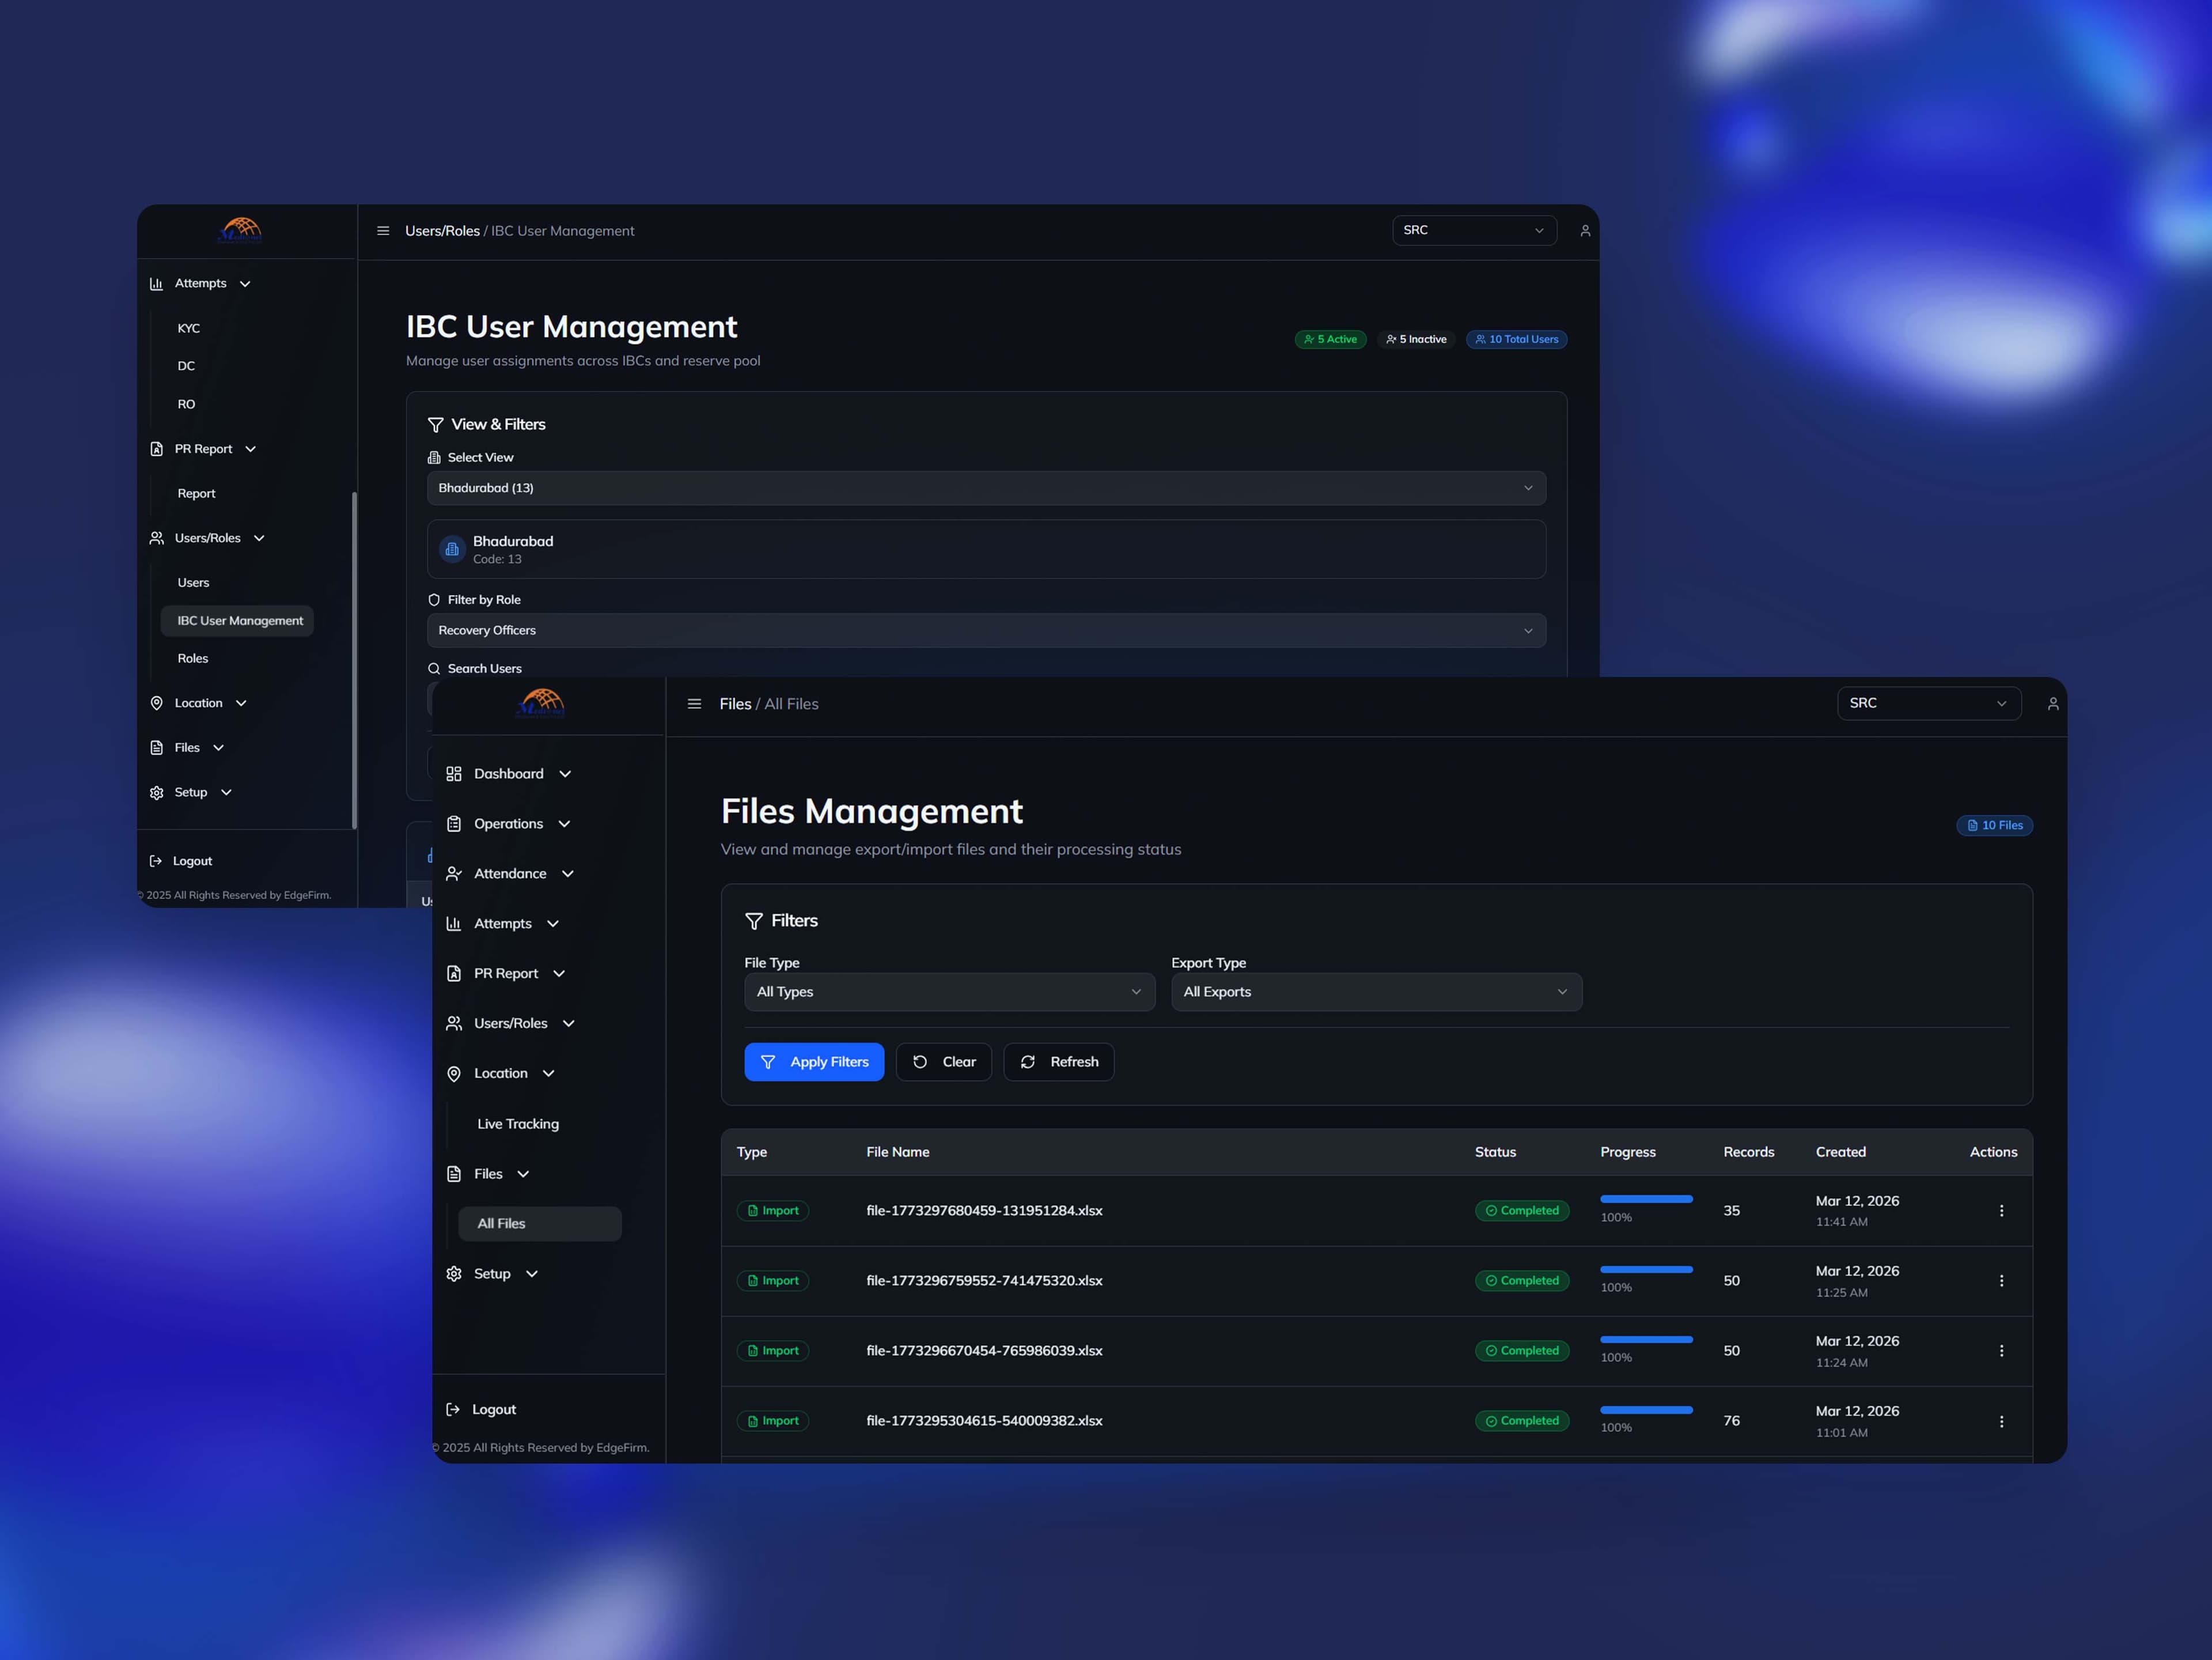Click progress bar of file-1773296759552 row
This screenshot has height=1660, width=2212.
(x=1646, y=1269)
